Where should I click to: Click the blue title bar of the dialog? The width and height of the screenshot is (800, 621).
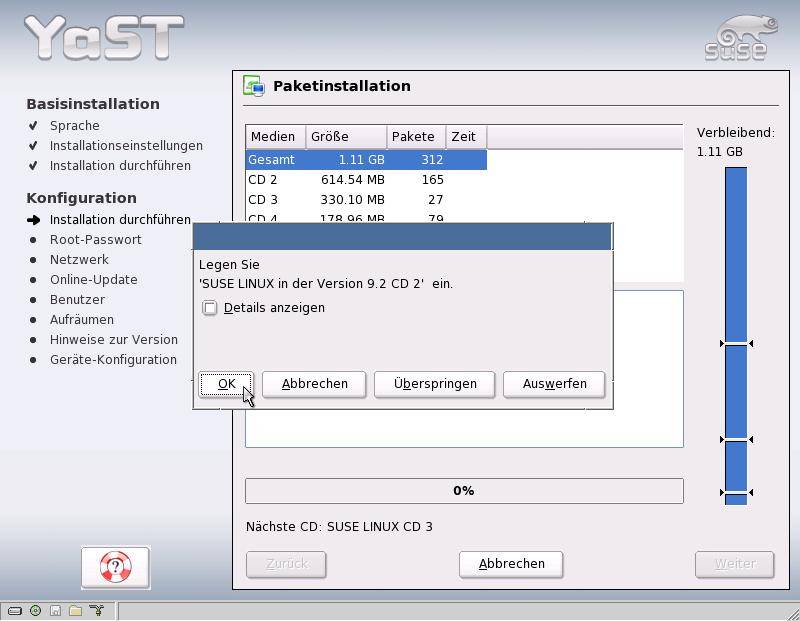(403, 237)
